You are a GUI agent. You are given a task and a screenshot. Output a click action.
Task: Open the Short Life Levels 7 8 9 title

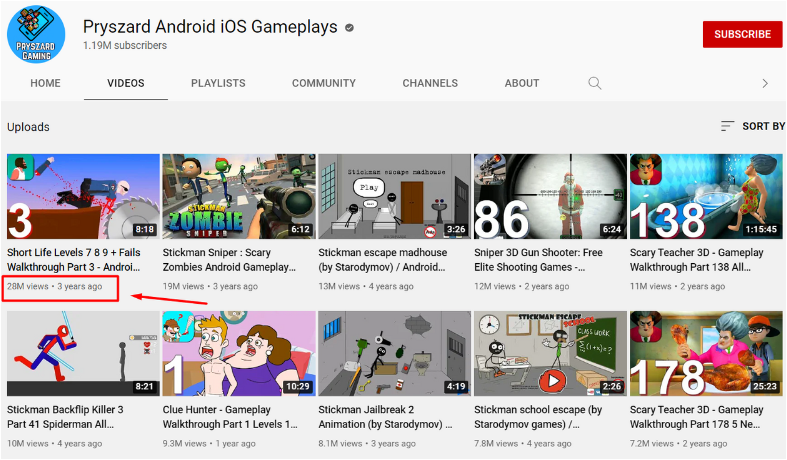[74, 260]
